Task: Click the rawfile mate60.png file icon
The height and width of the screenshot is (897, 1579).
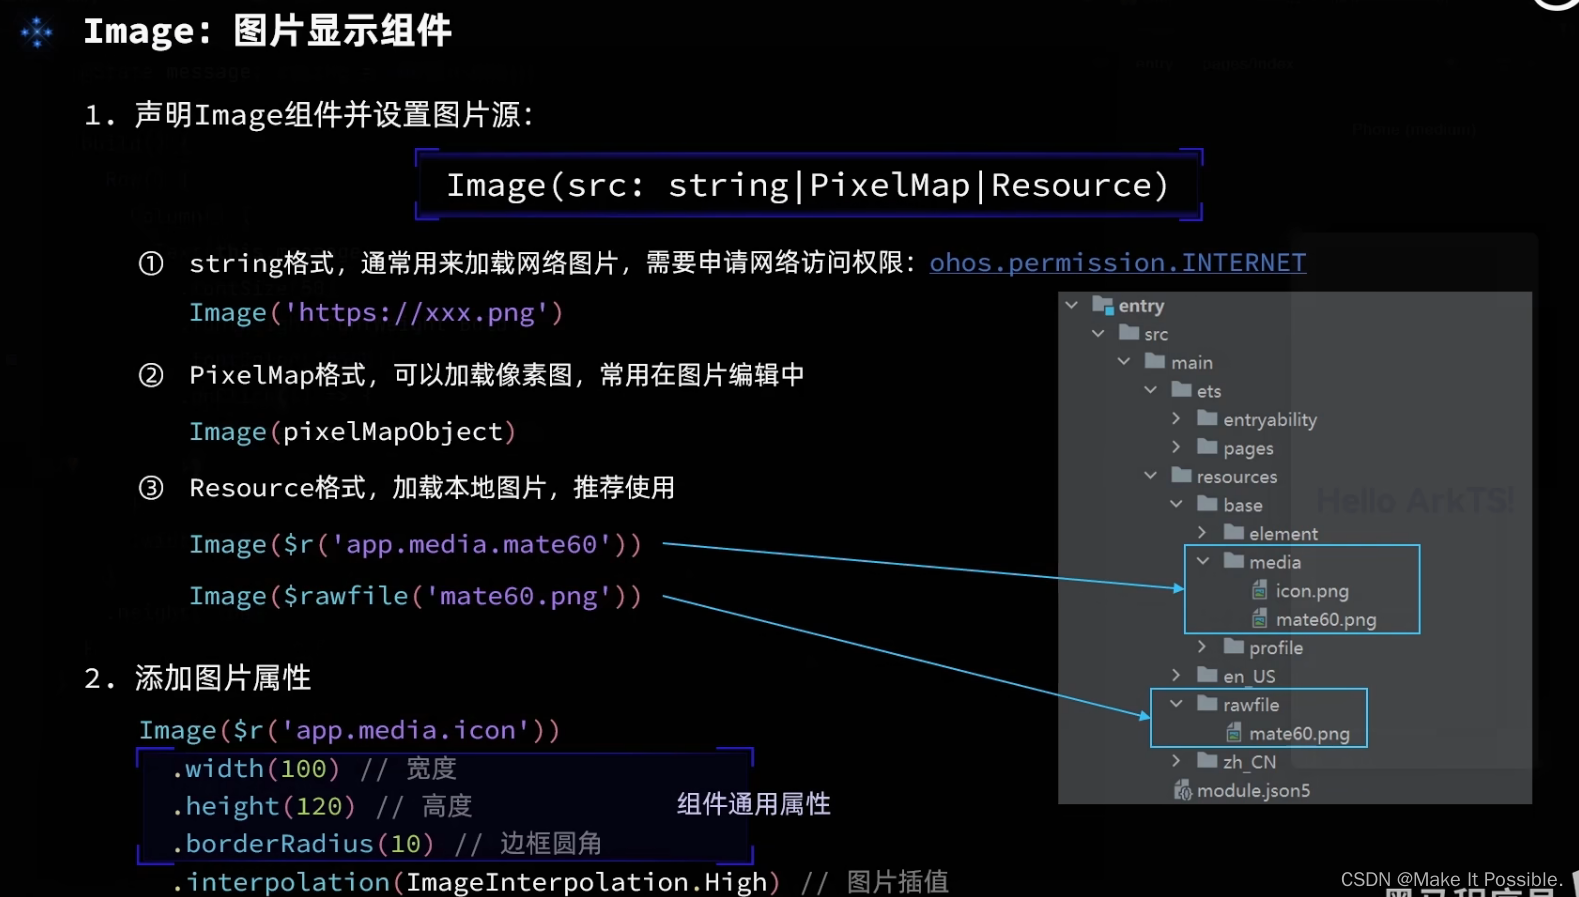Action: (1234, 733)
